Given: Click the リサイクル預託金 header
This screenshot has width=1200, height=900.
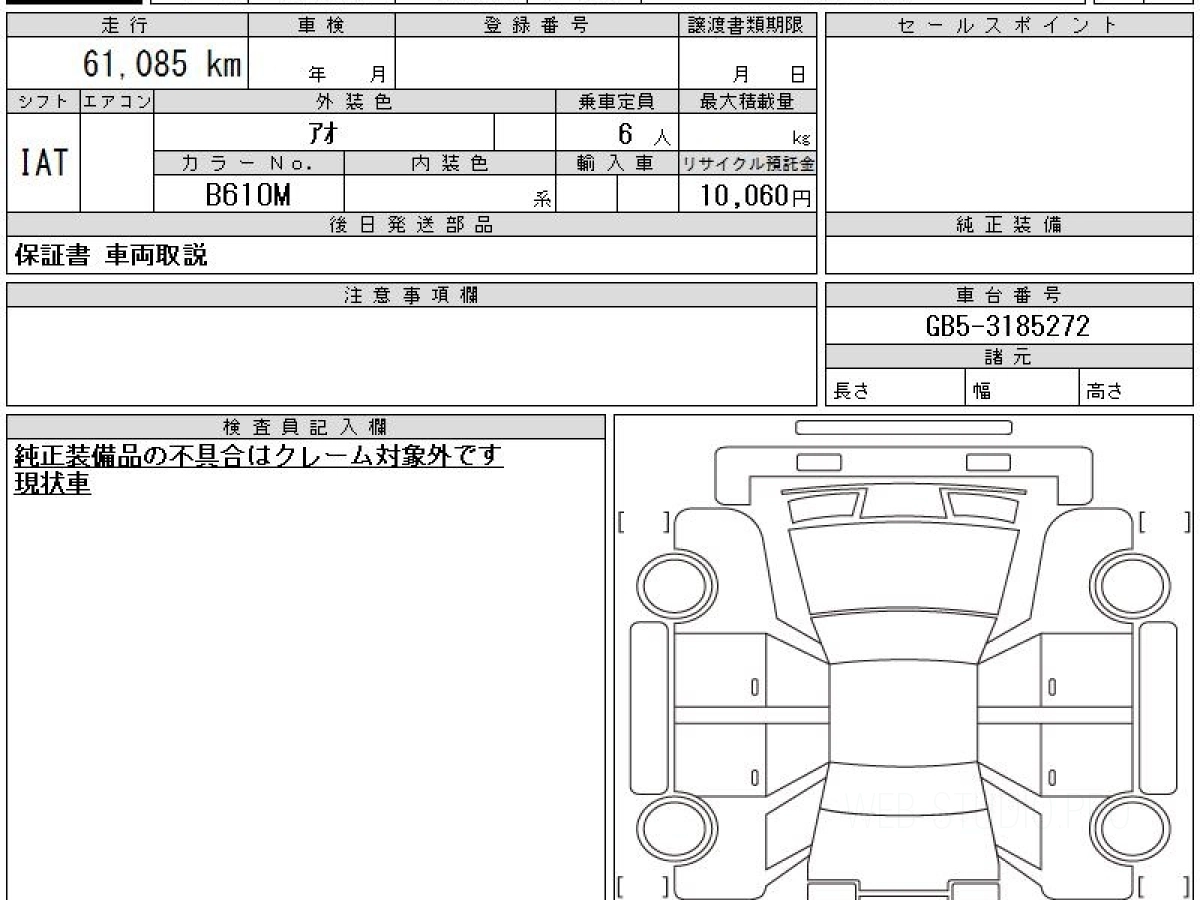Looking at the screenshot, I should click(x=747, y=163).
